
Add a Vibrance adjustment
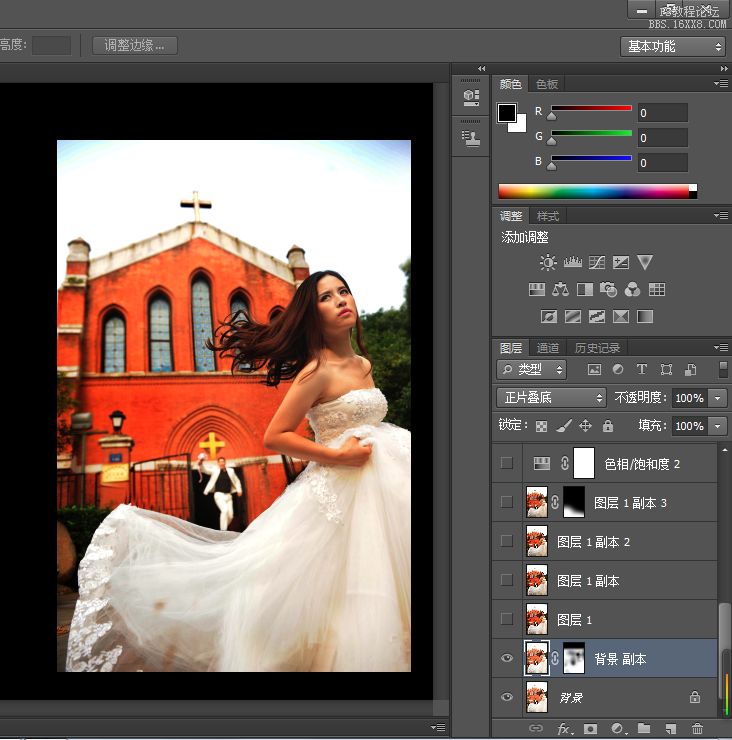click(x=645, y=262)
